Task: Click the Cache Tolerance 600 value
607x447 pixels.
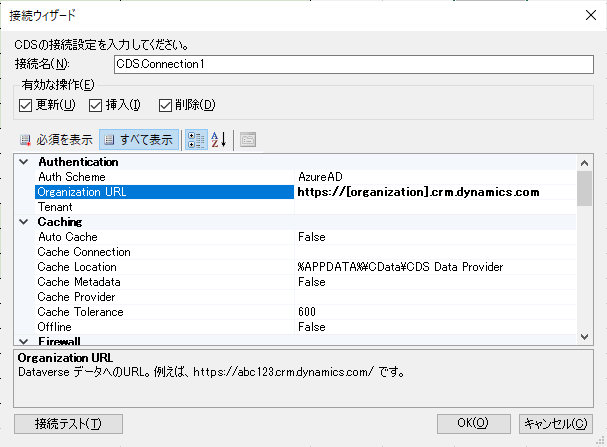Action: pos(435,312)
